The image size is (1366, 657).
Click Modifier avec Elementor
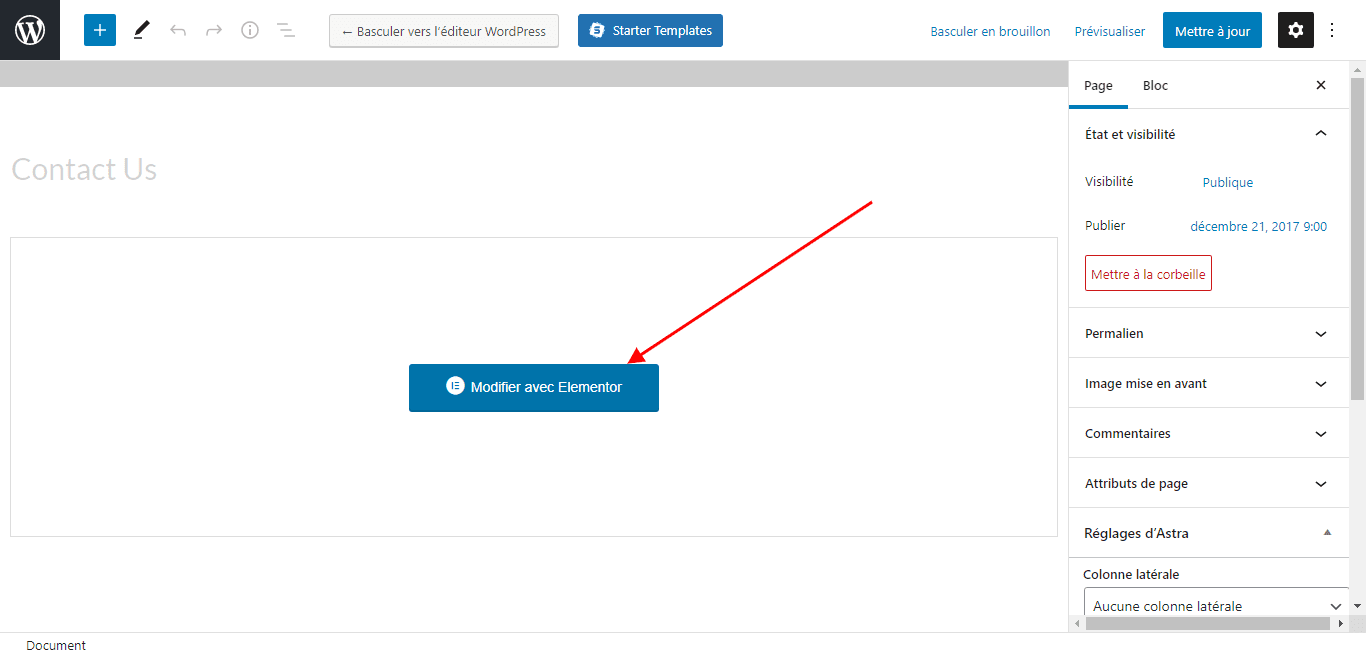tap(533, 387)
